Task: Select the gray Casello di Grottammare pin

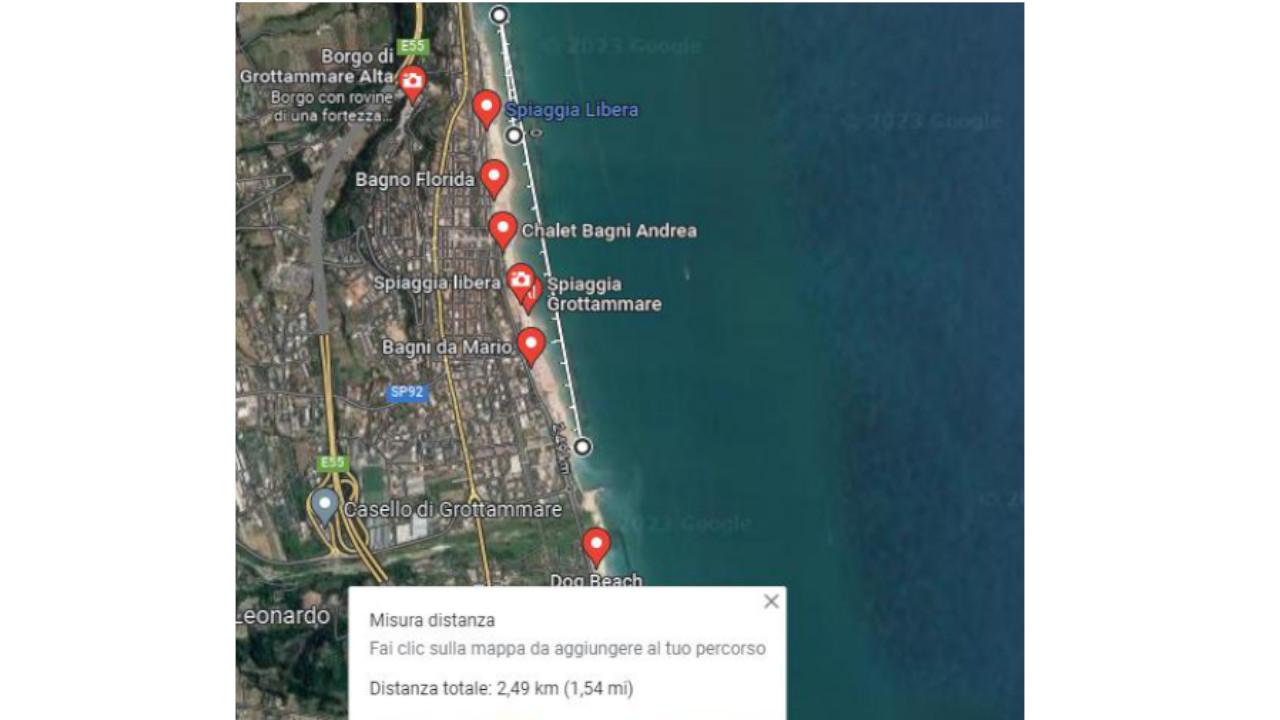Action: click(324, 507)
